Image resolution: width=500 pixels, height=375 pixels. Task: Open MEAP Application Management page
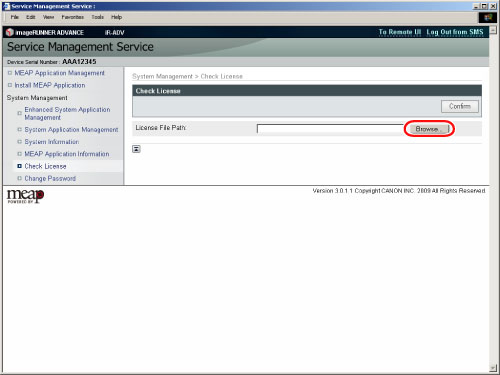click(59, 73)
